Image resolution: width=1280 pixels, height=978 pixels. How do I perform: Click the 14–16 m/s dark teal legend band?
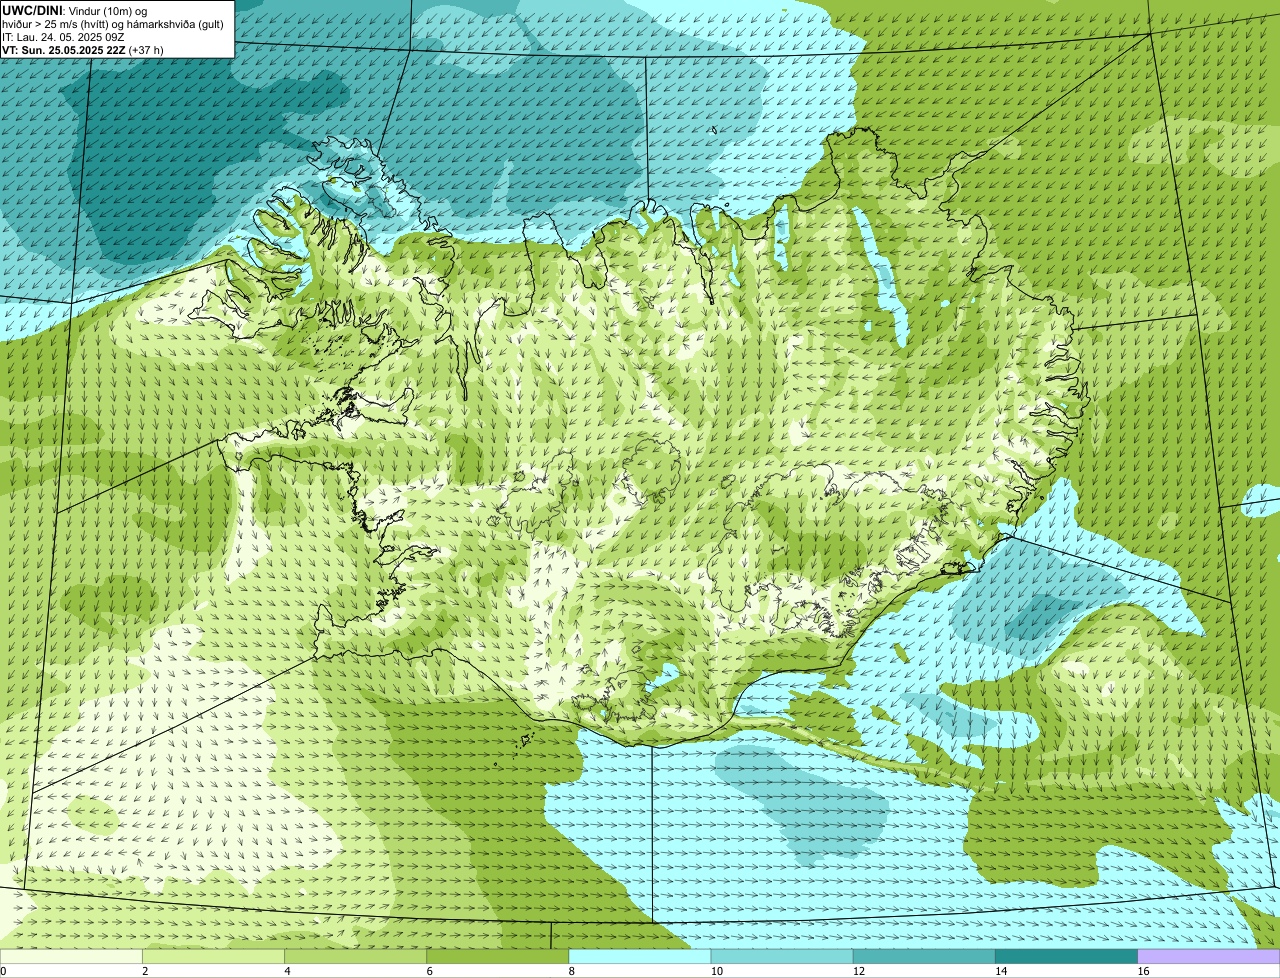click(1067, 956)
